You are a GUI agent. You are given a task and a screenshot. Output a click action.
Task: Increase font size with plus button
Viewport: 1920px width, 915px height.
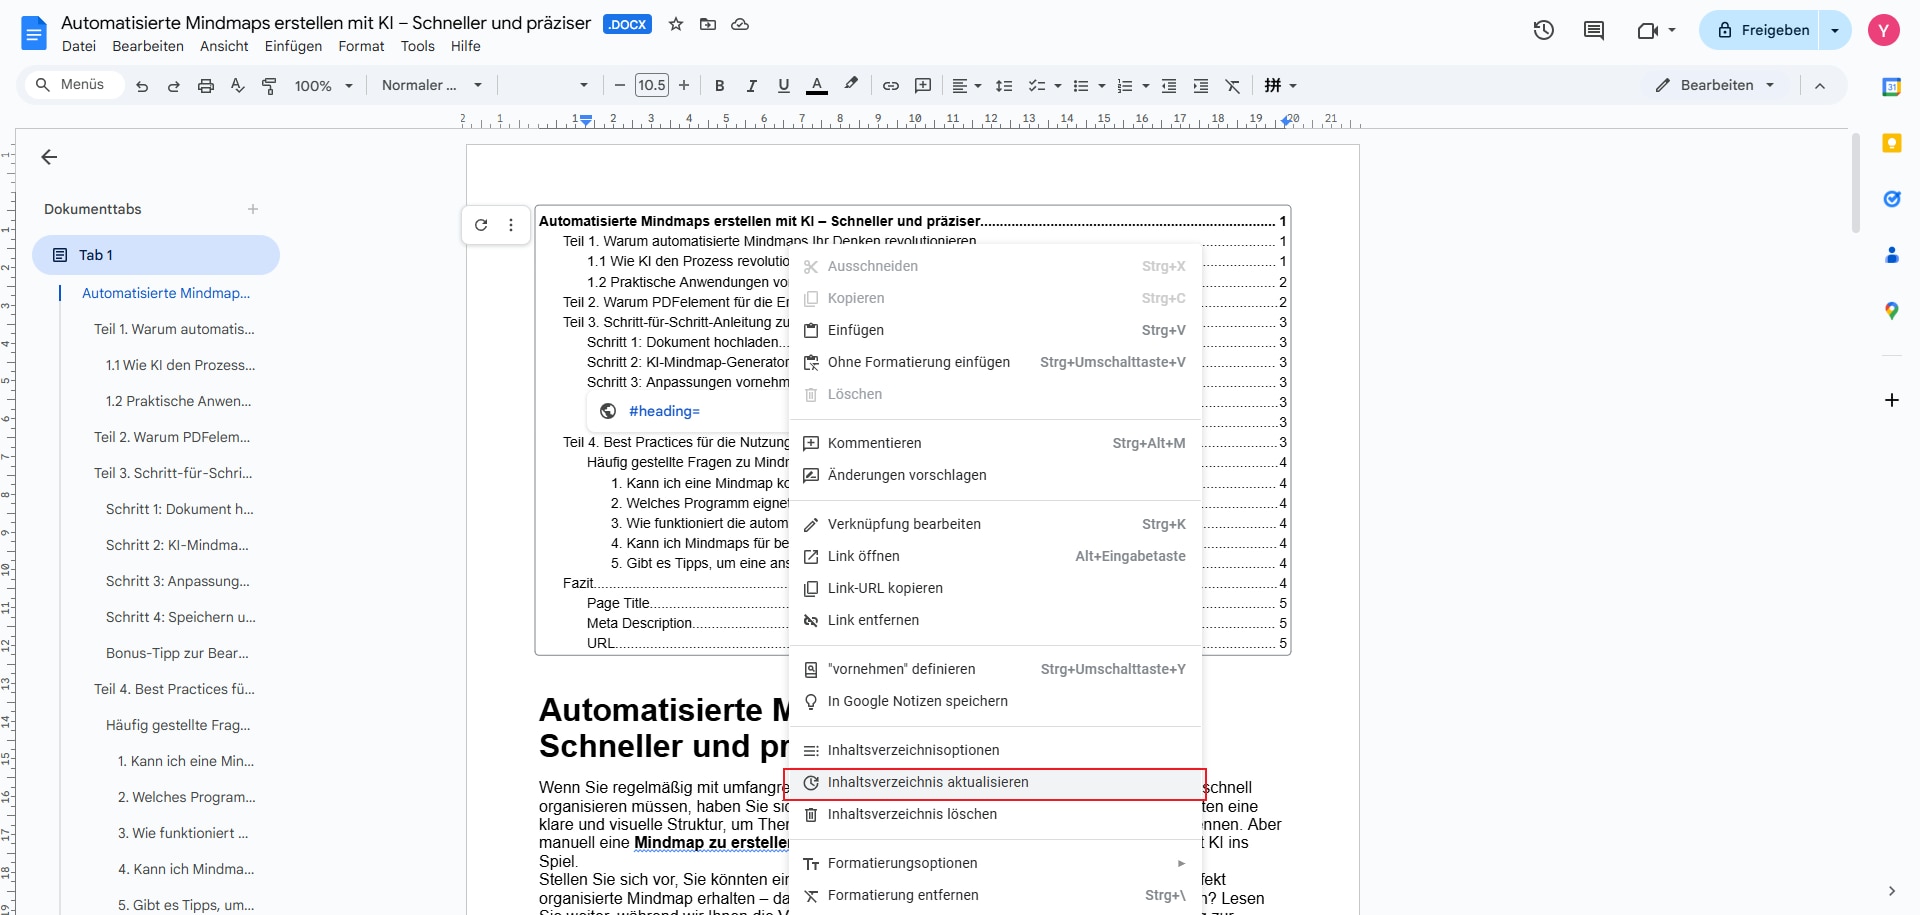(x=684, y=86)
